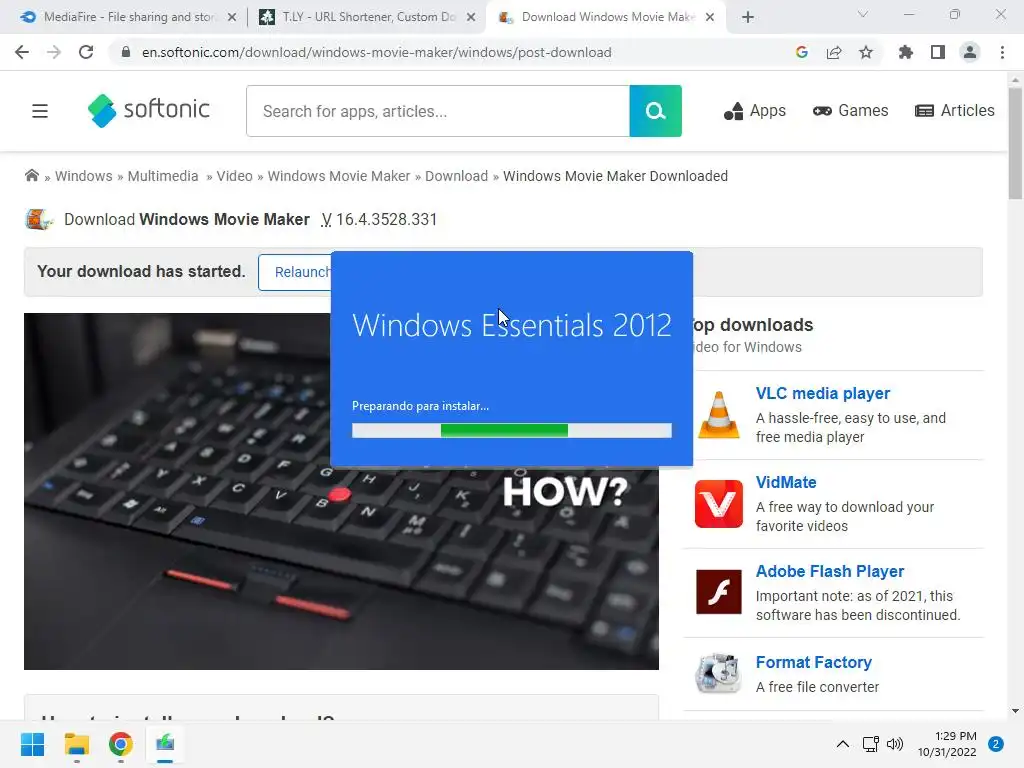1024x768 pixels.
Task: Toggle the Chrome side panel
Action: tap(938, 52)
